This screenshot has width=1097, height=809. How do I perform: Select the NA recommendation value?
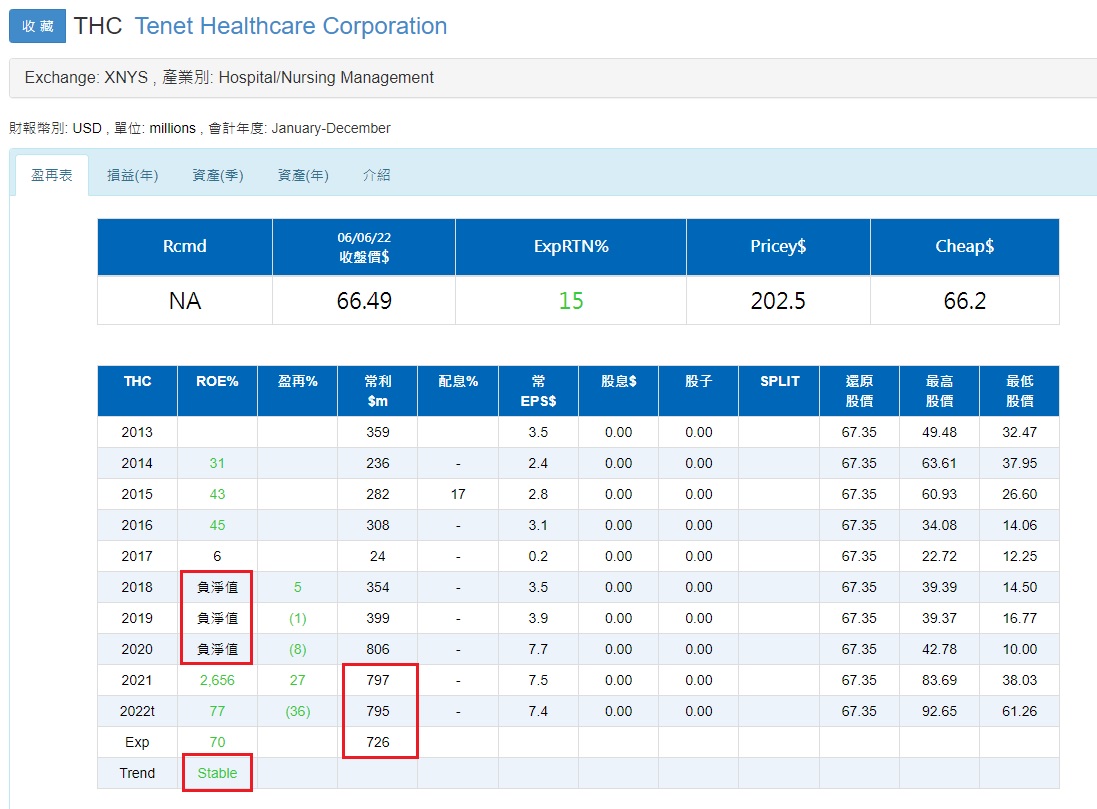point(185,301)
